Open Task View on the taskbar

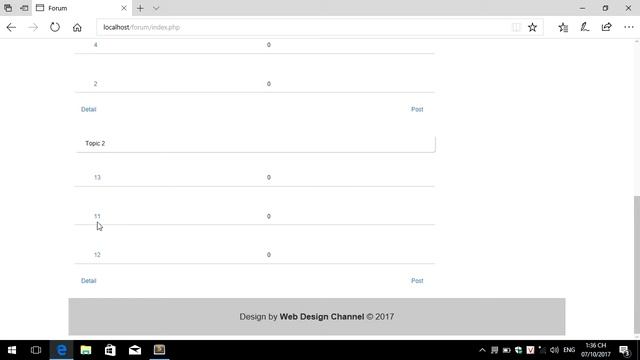(x=36, y=350)
